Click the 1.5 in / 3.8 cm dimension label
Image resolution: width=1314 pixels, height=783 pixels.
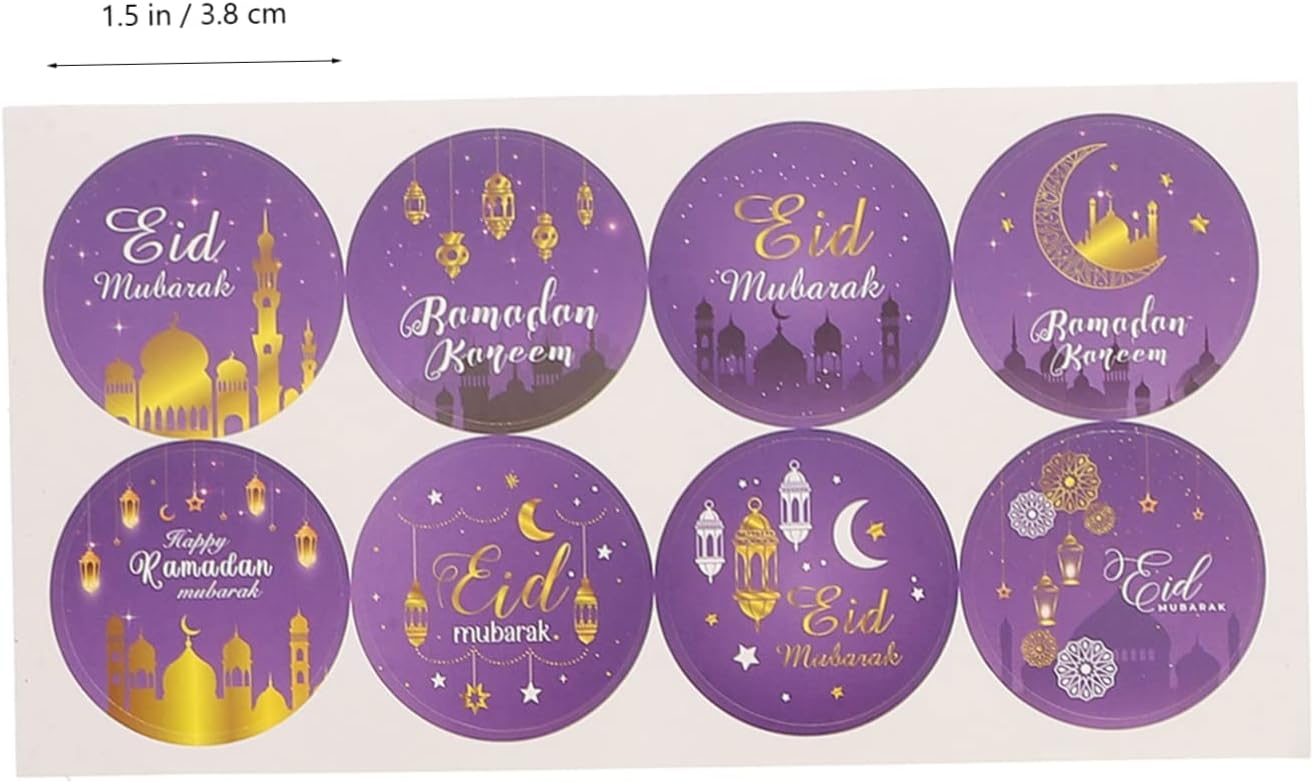[194, 16]
